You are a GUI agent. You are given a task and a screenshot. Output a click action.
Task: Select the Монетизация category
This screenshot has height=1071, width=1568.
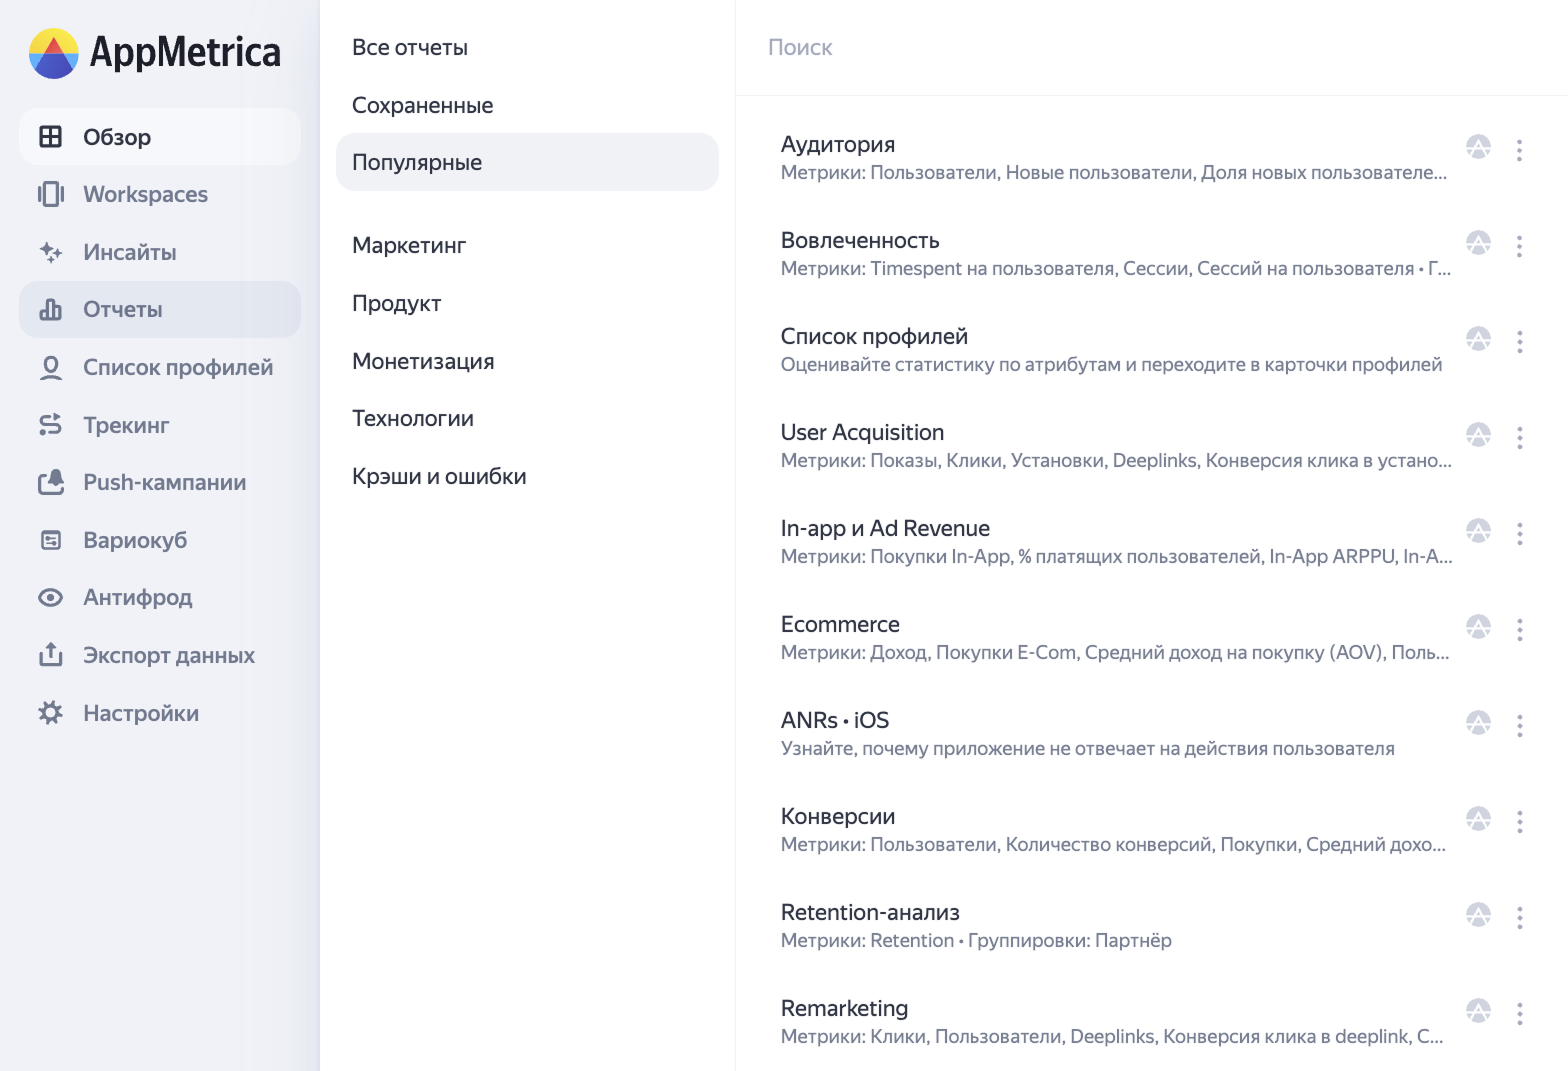423,361
